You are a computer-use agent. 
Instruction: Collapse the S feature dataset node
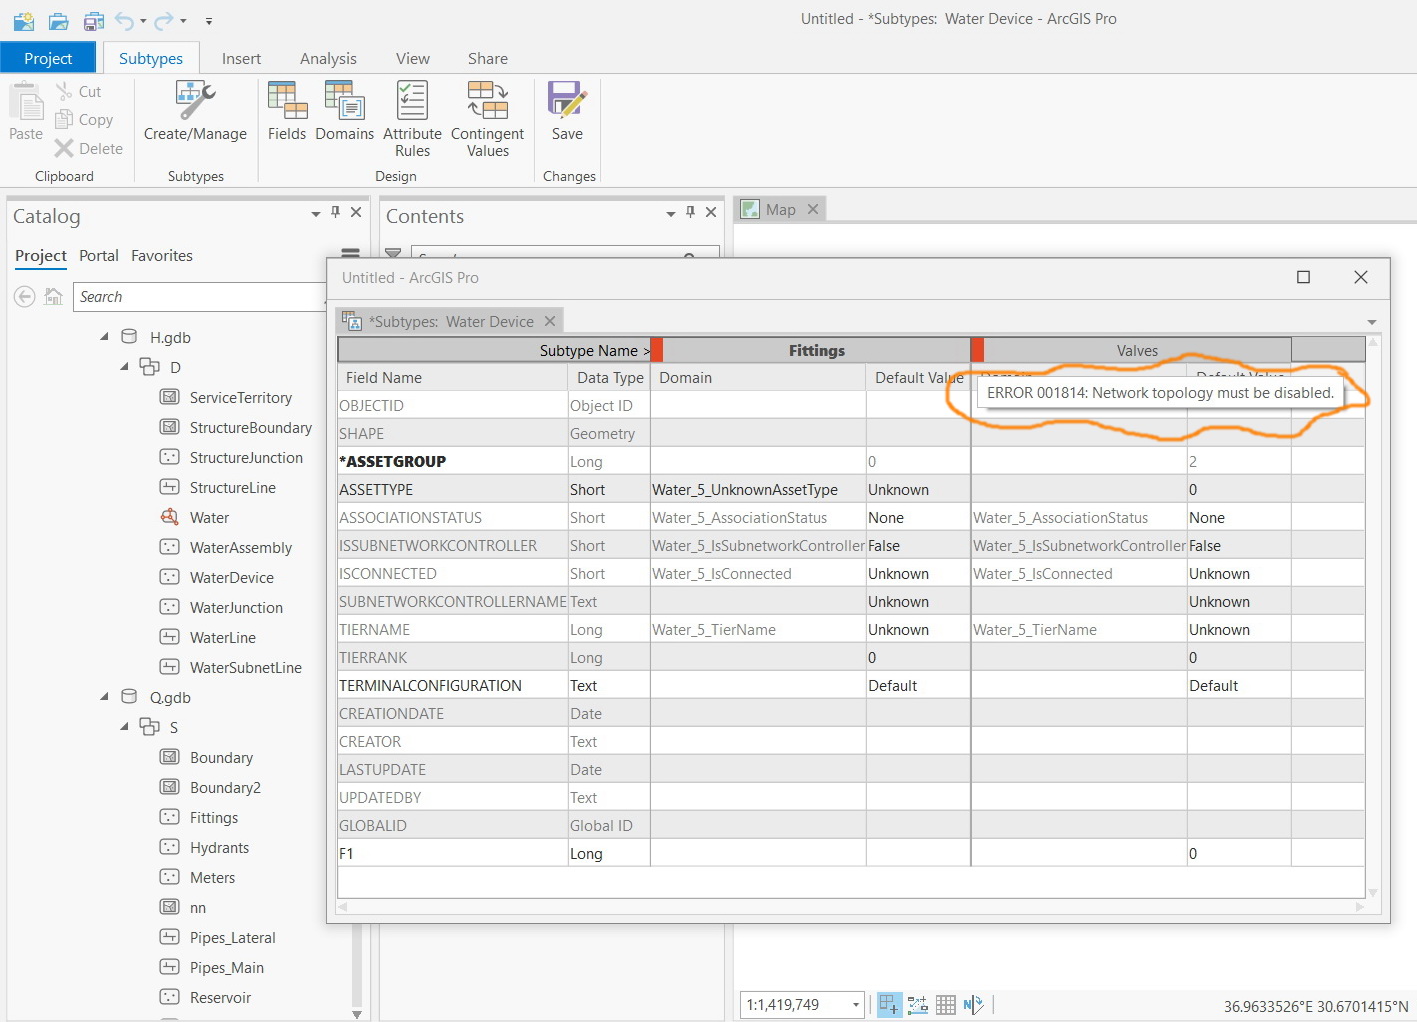[125, 727]
